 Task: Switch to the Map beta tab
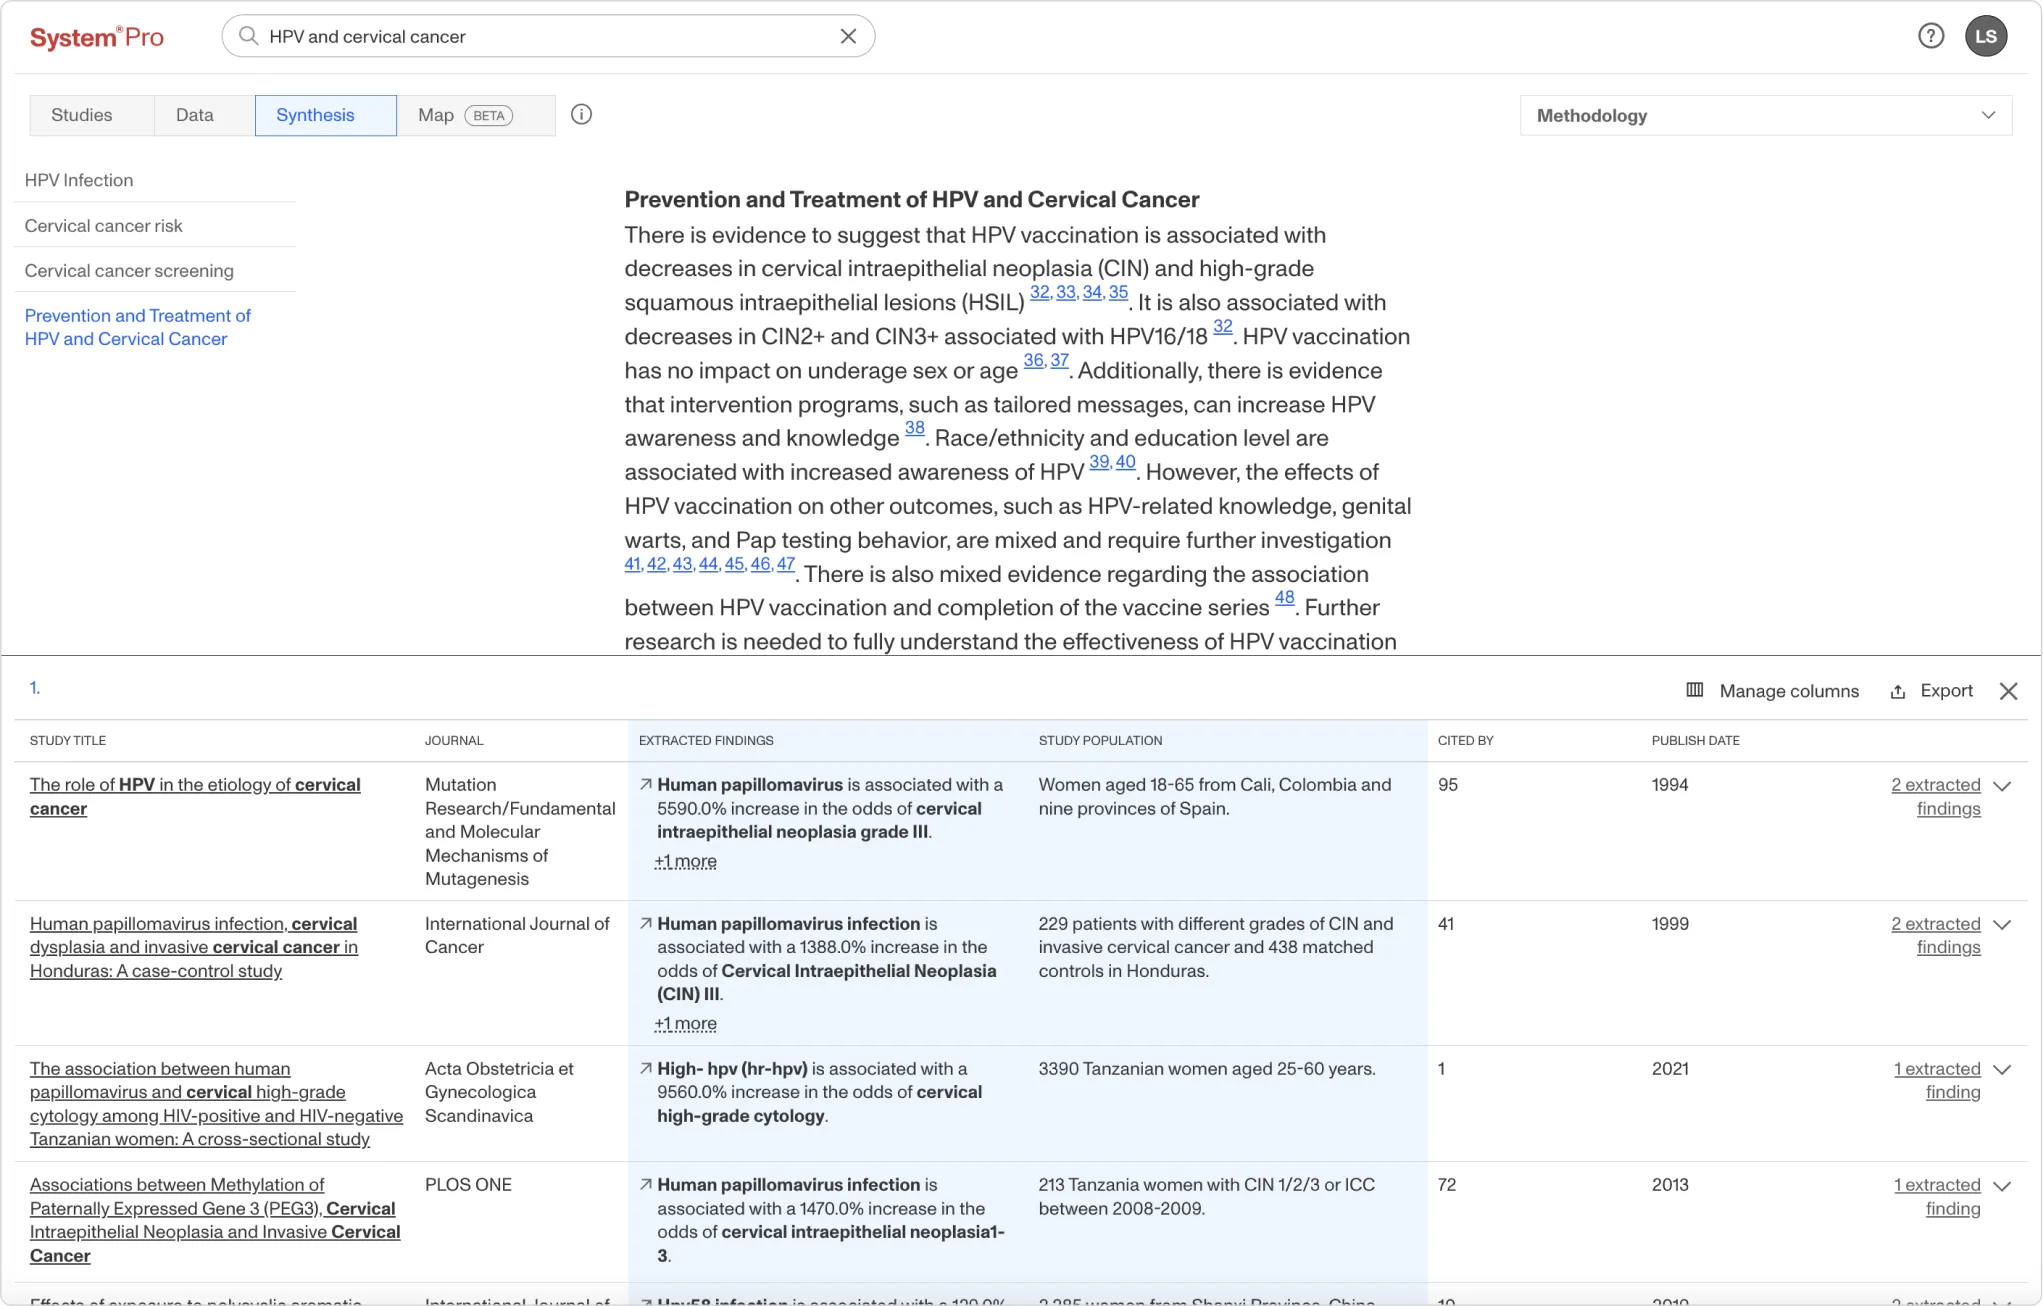[x=465, y=115]
